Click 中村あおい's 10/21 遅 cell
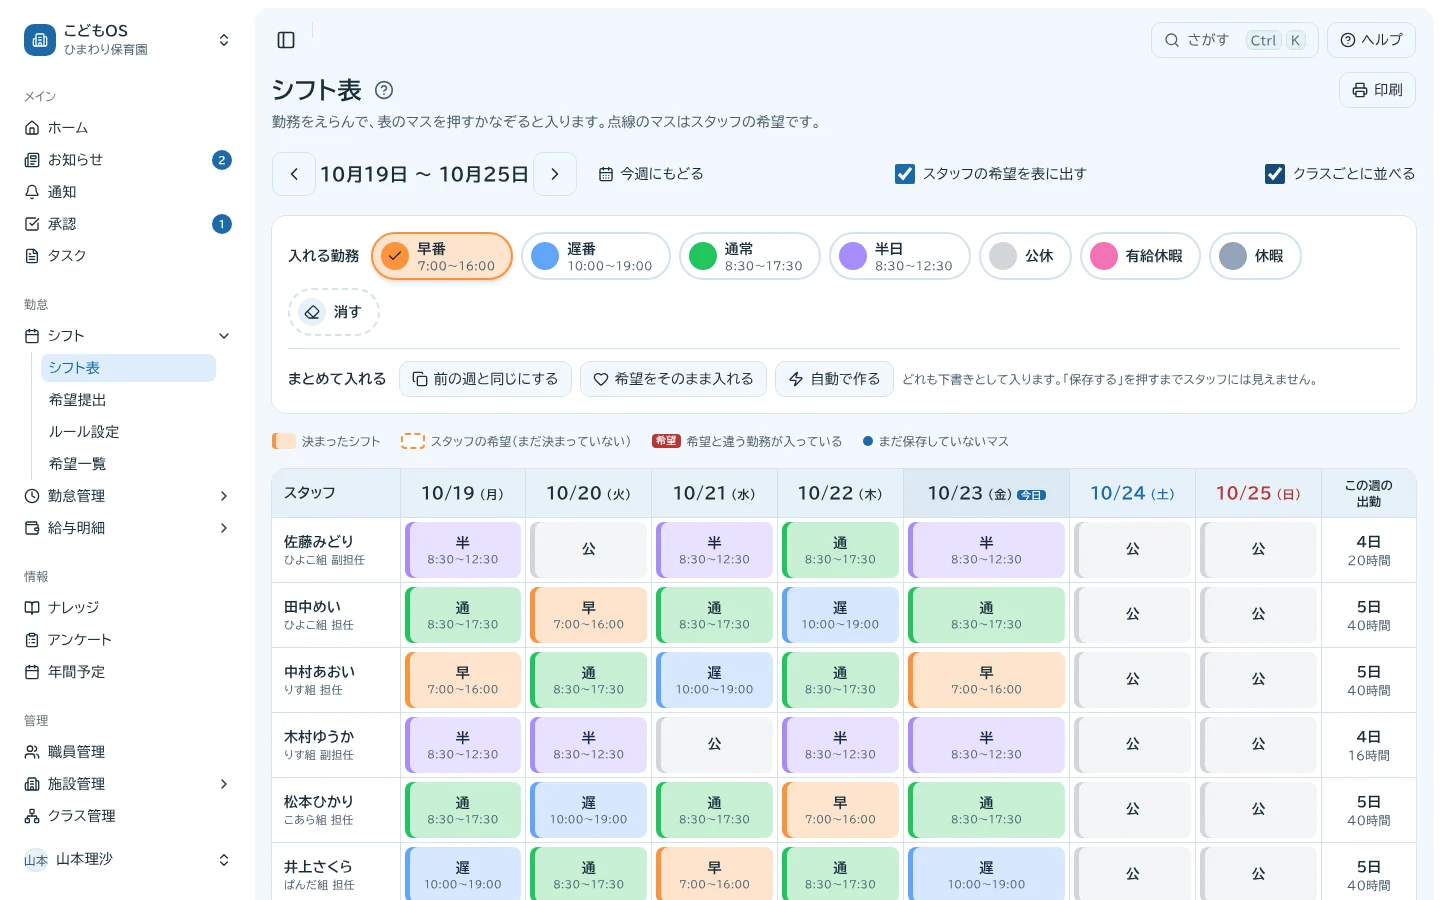This screenshot has width=1440, height=900. pos(714,680)
